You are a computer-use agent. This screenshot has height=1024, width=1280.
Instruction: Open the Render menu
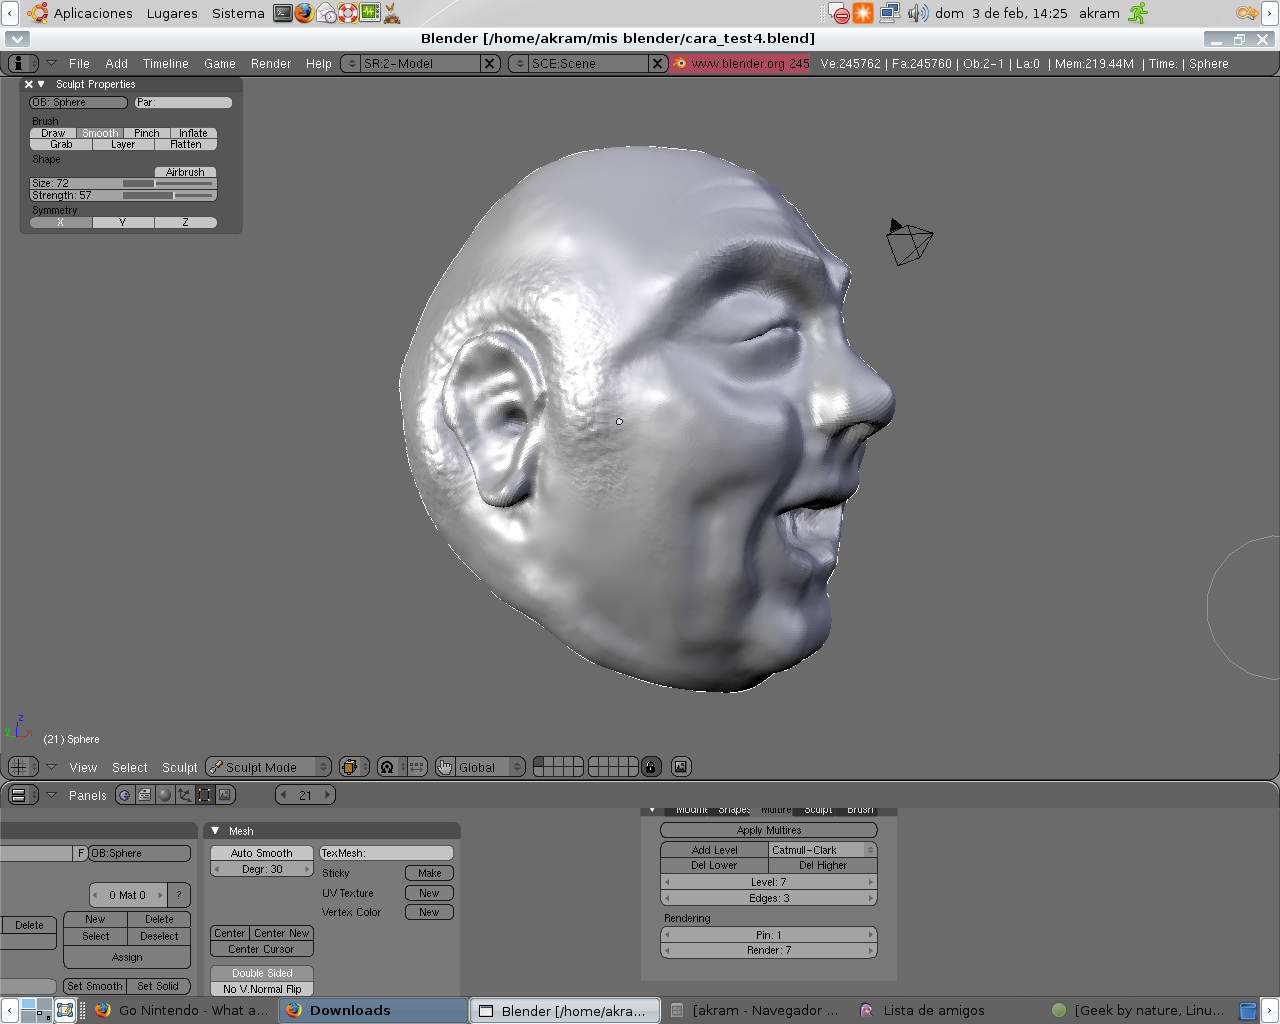coord(271,63)
